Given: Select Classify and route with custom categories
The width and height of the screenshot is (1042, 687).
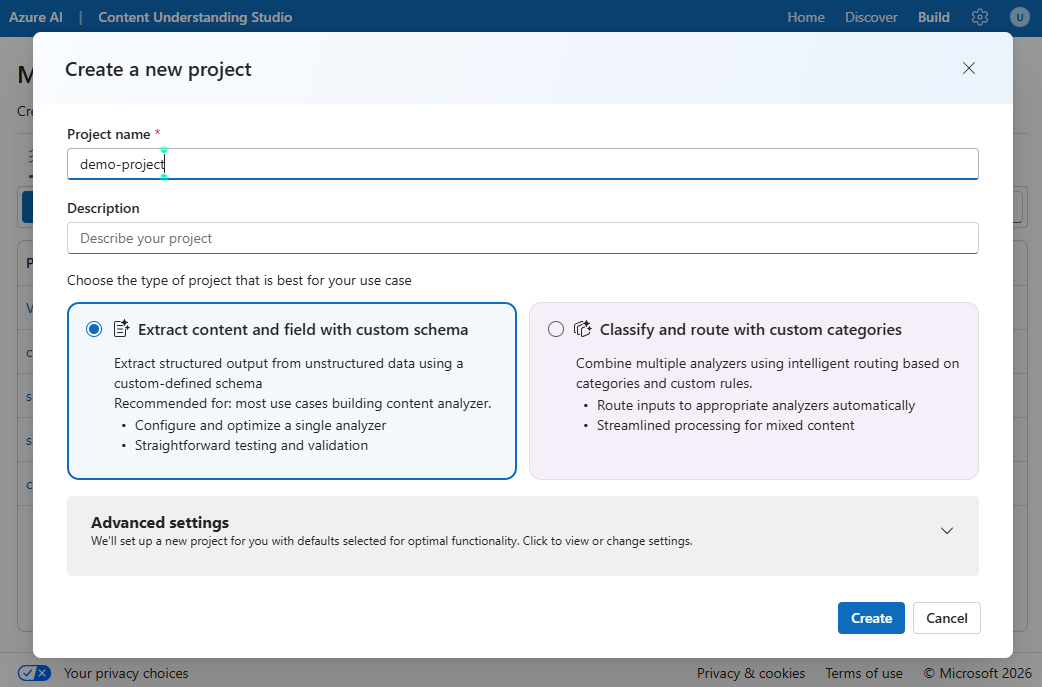Looking at the screenshot, I should tap(555, 328).
